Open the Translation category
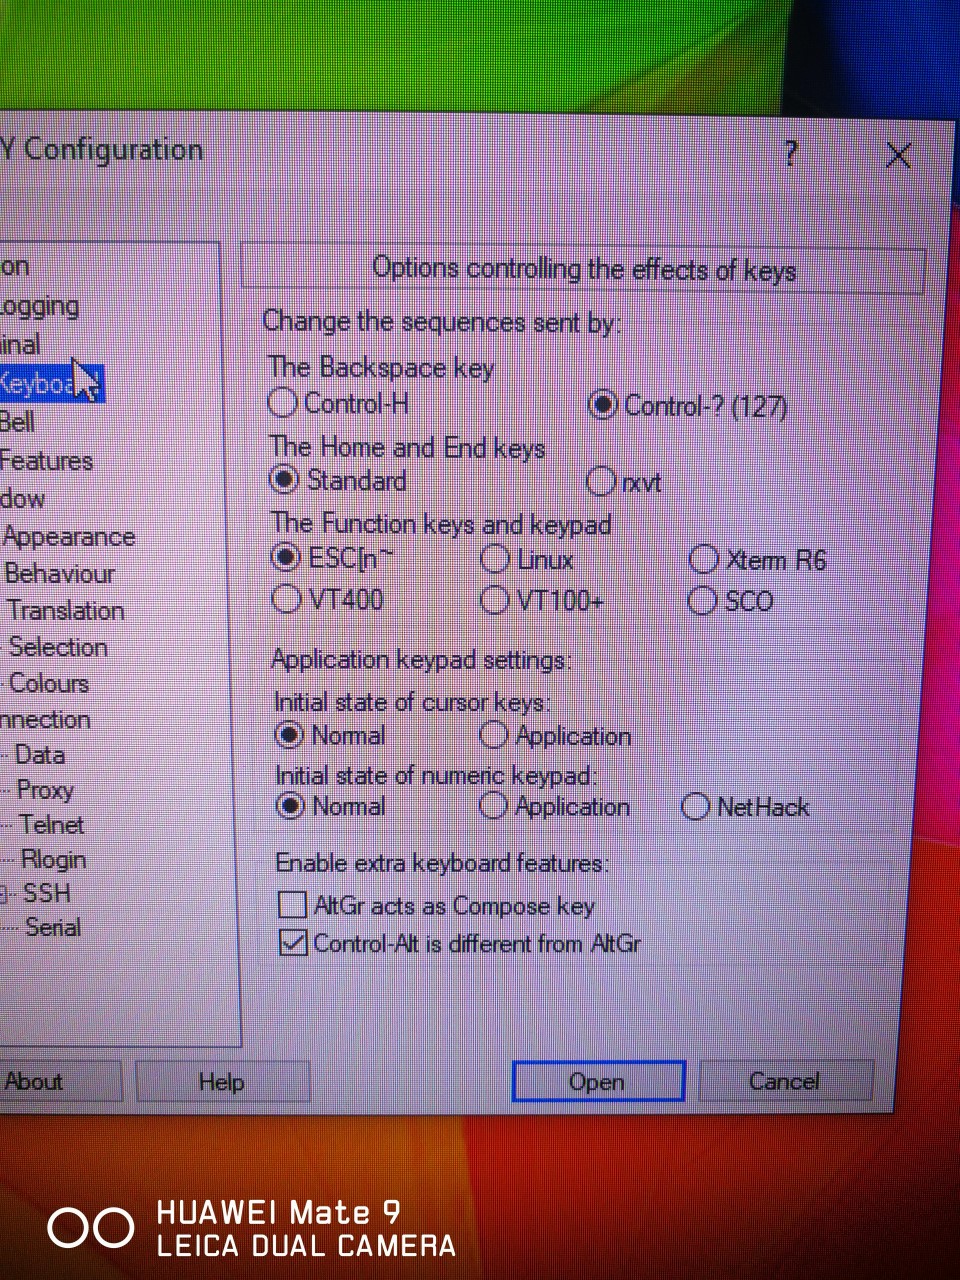This screenshot has width=960, height=1280. (x=66, y=610)
